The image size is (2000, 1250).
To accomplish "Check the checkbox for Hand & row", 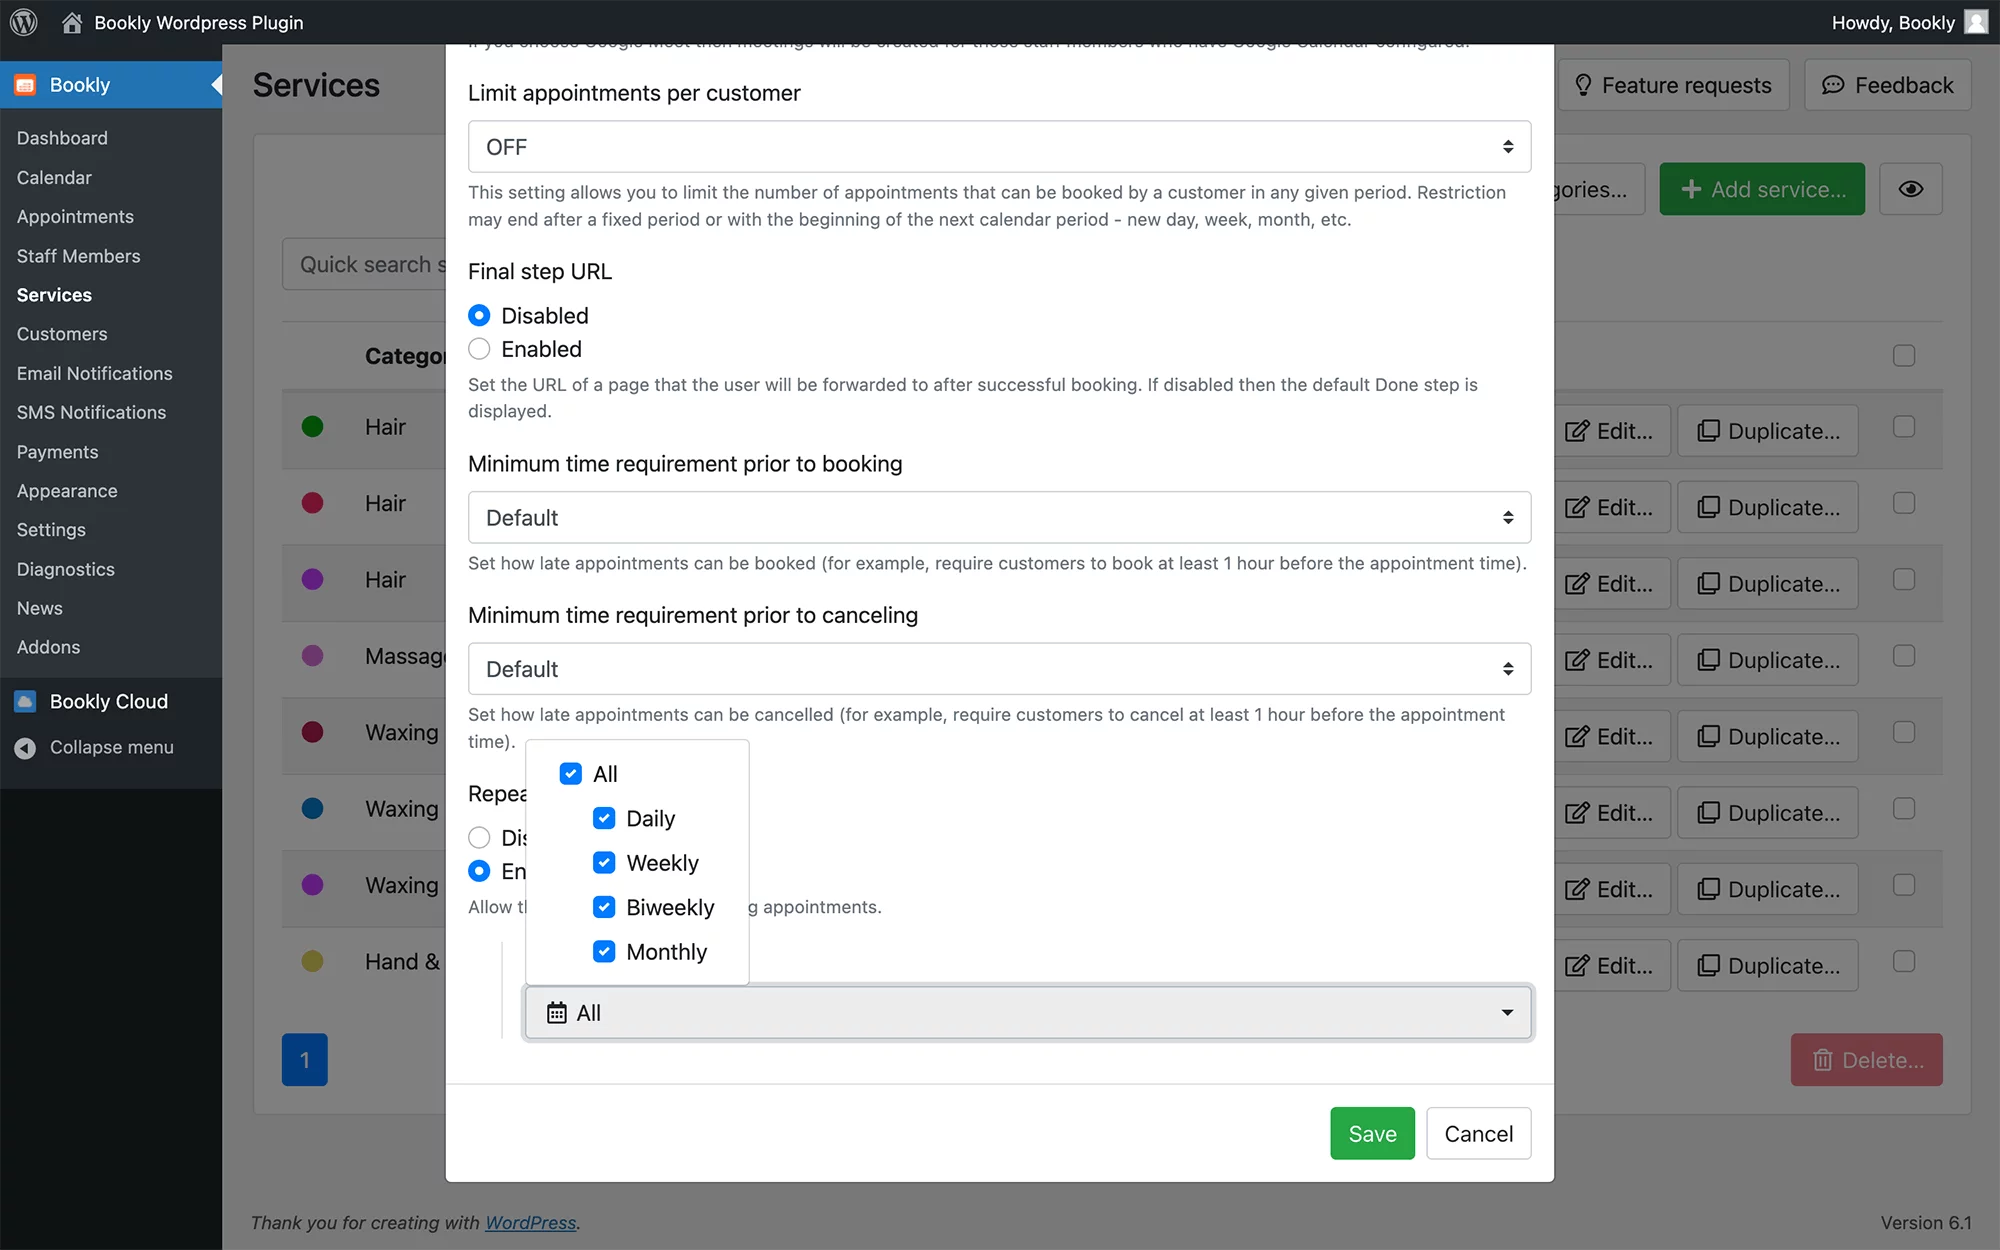I will [1904, 961].
